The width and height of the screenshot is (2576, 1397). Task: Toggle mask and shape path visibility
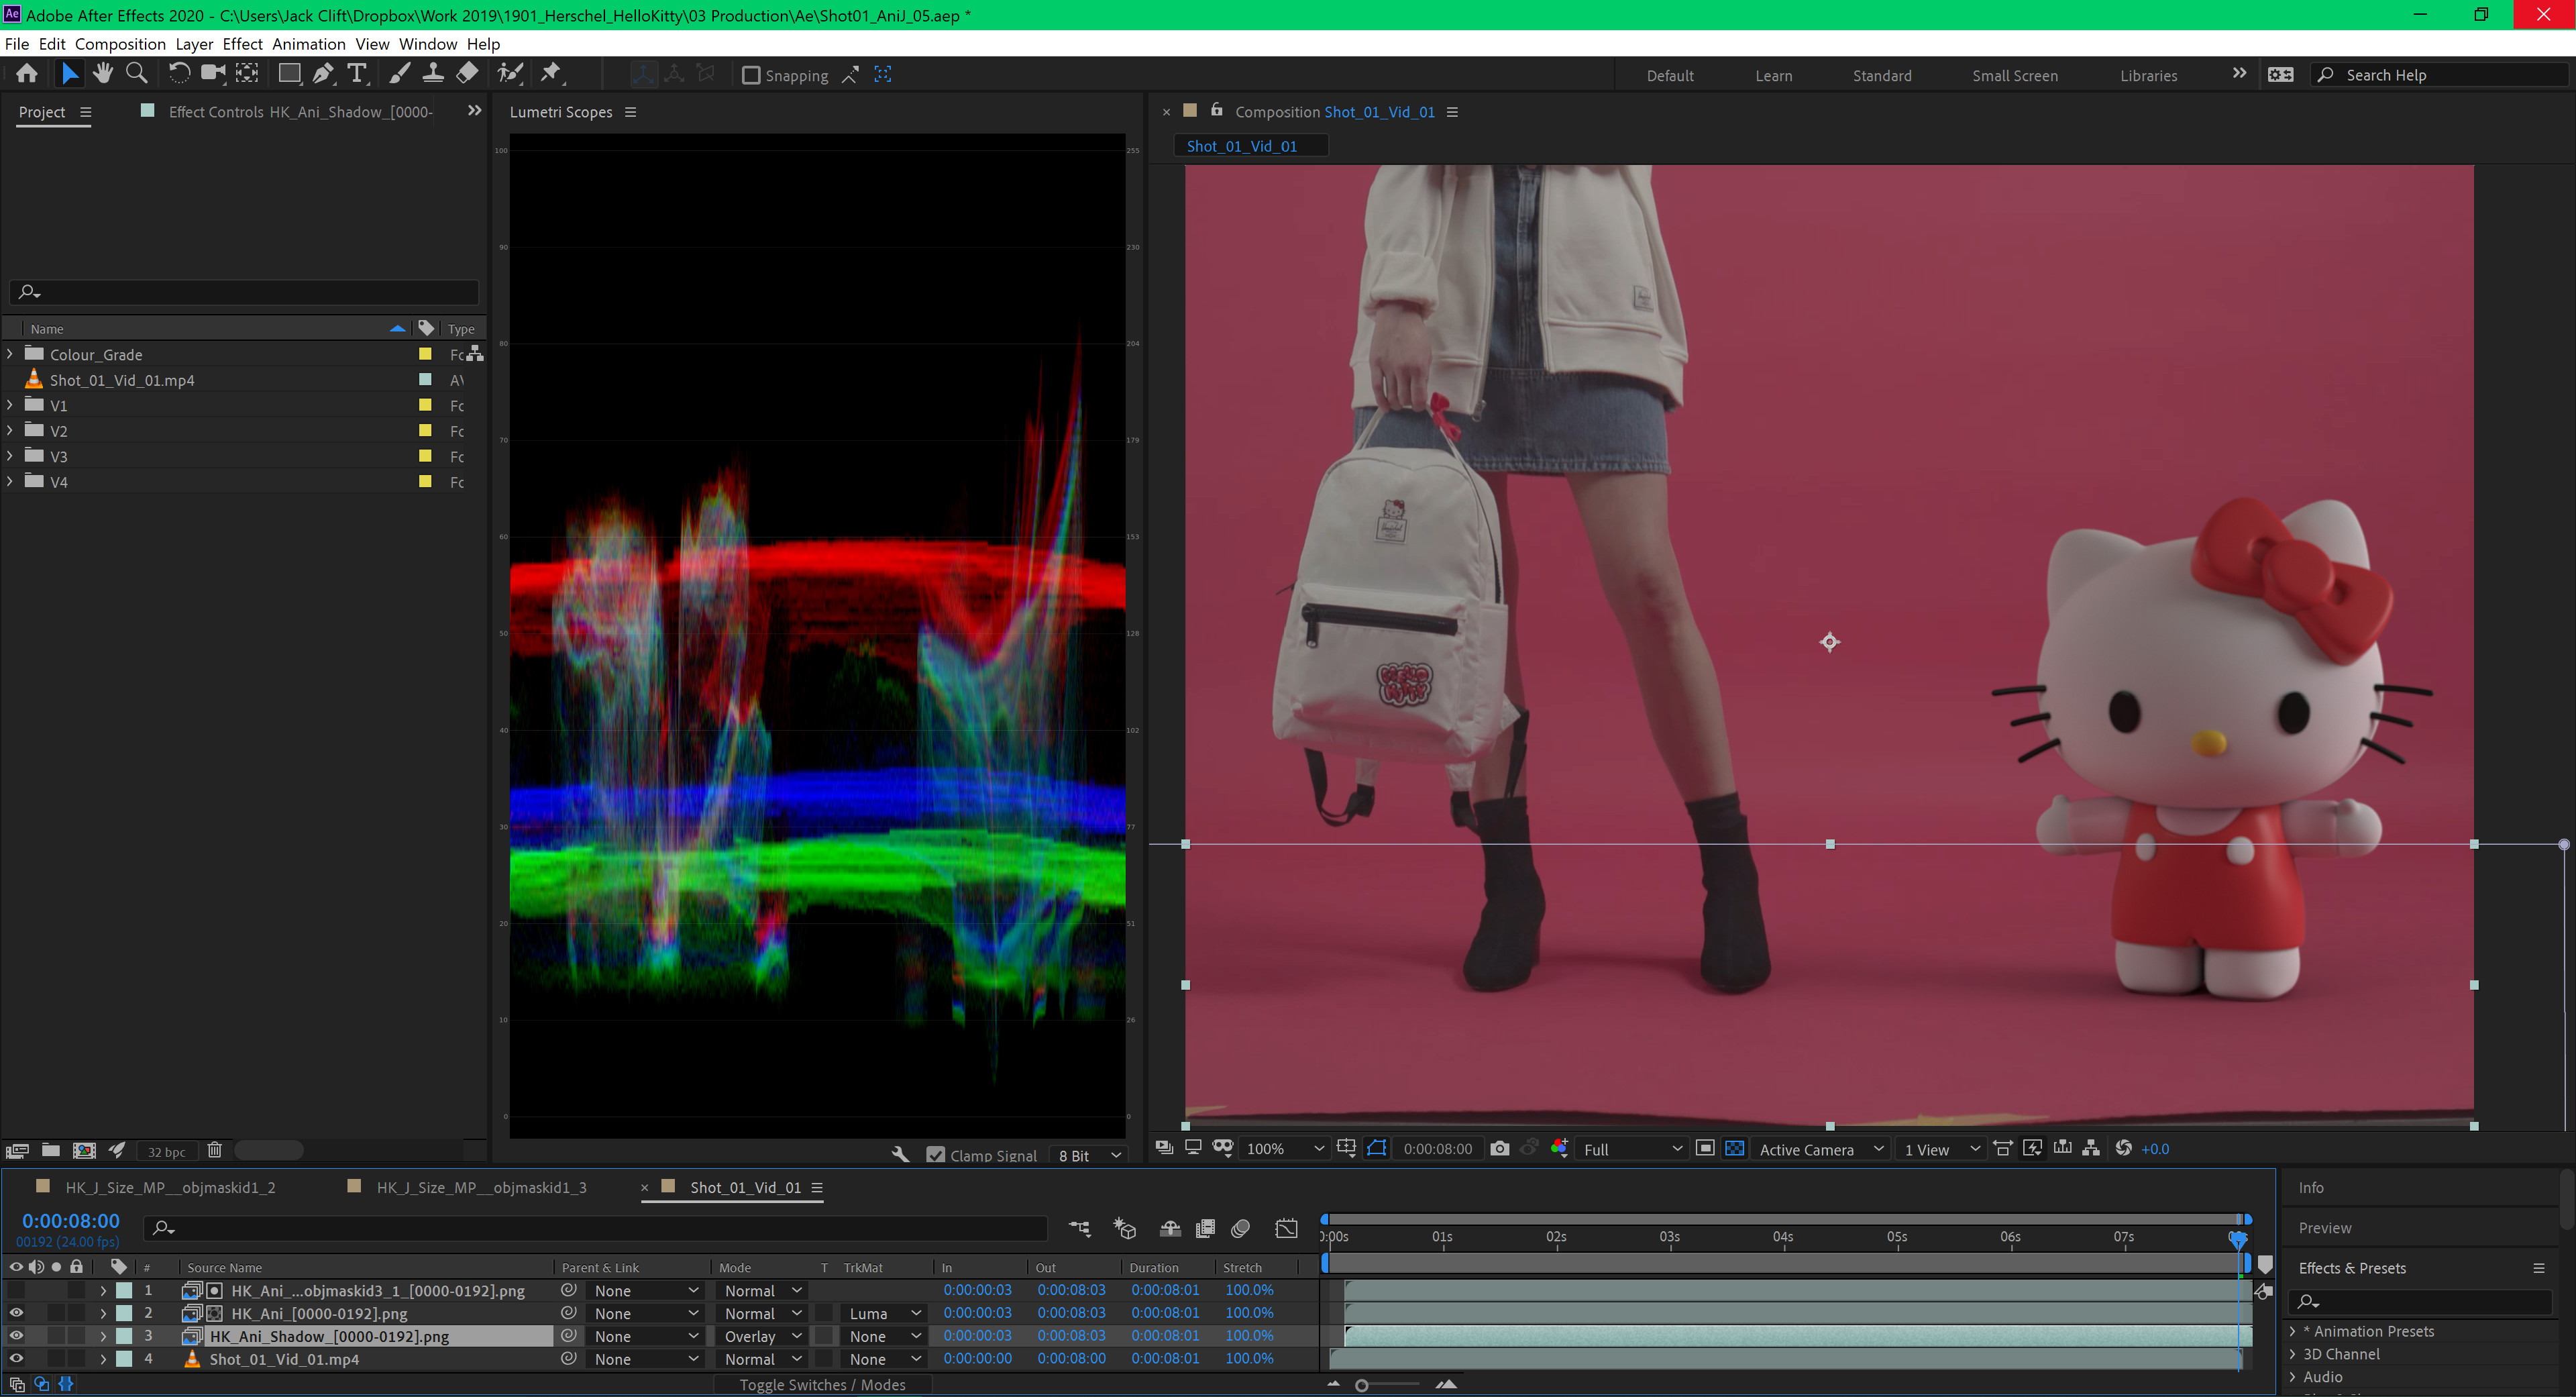point(1377,1148)
